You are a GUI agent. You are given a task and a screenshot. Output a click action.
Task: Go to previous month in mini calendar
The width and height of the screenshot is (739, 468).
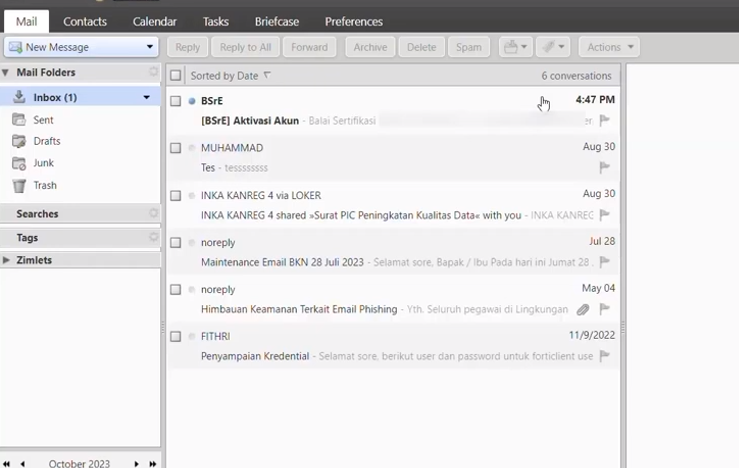click(x=23, y=464)
